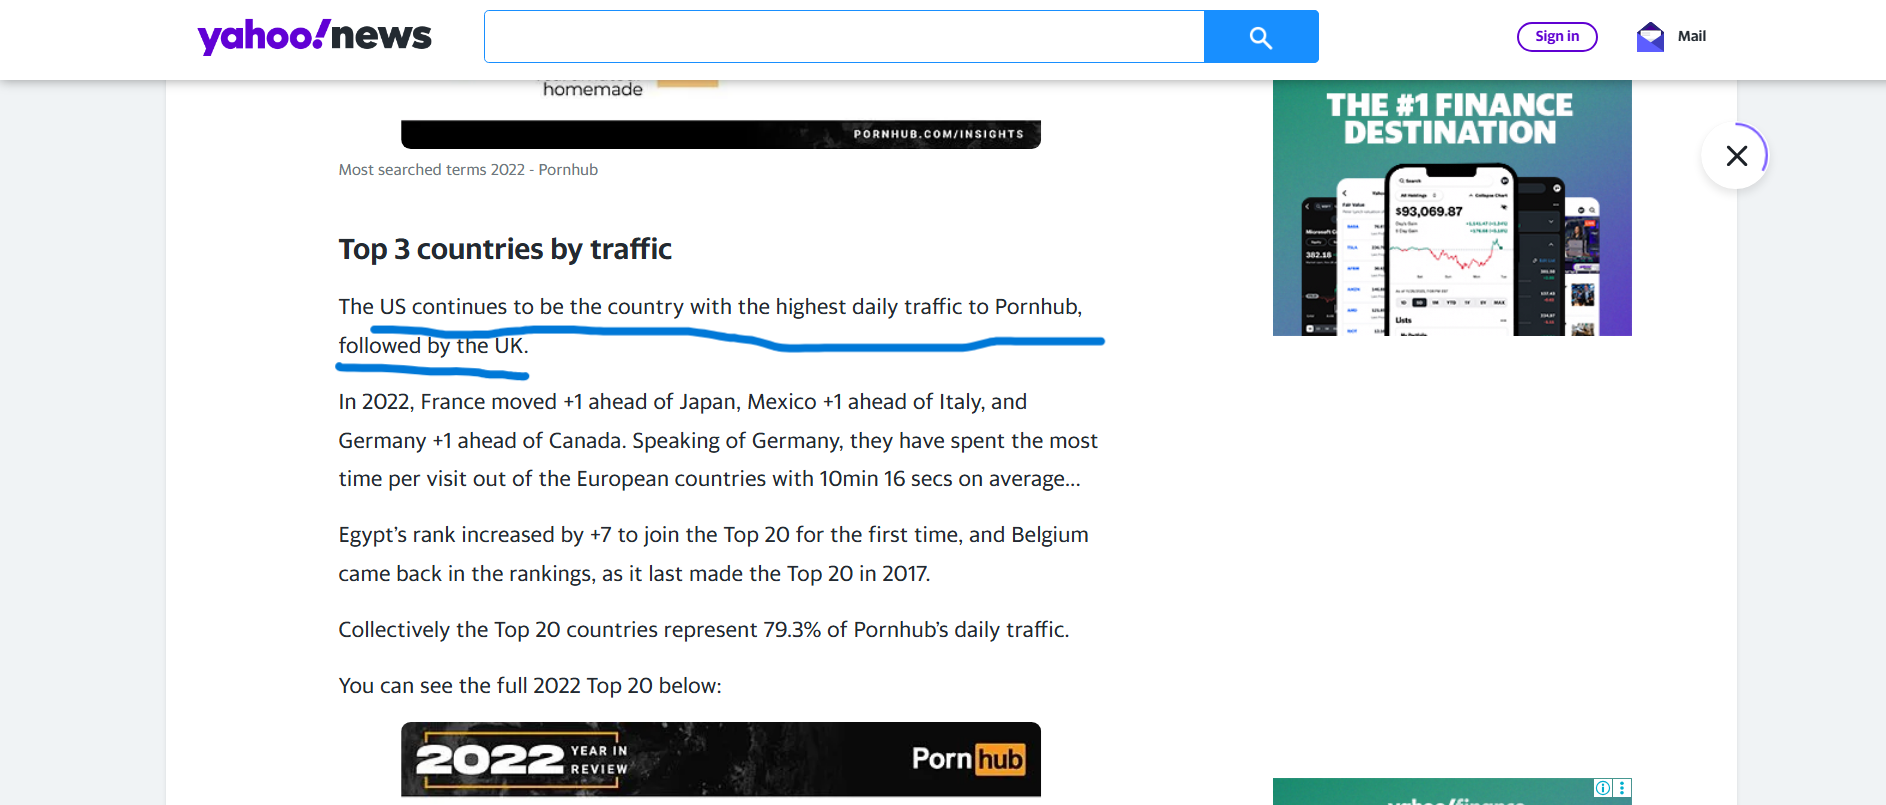
Task: Open the Mail envelope icon
Action: 1650,37
